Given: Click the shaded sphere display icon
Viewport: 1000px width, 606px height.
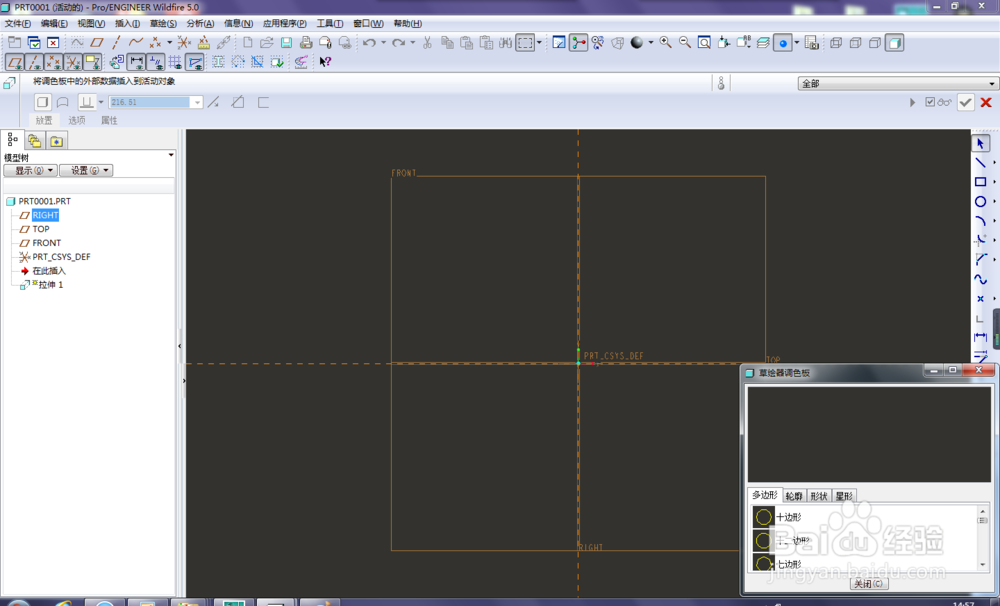Looking at the screenshot, I should [x=636, y=43].
